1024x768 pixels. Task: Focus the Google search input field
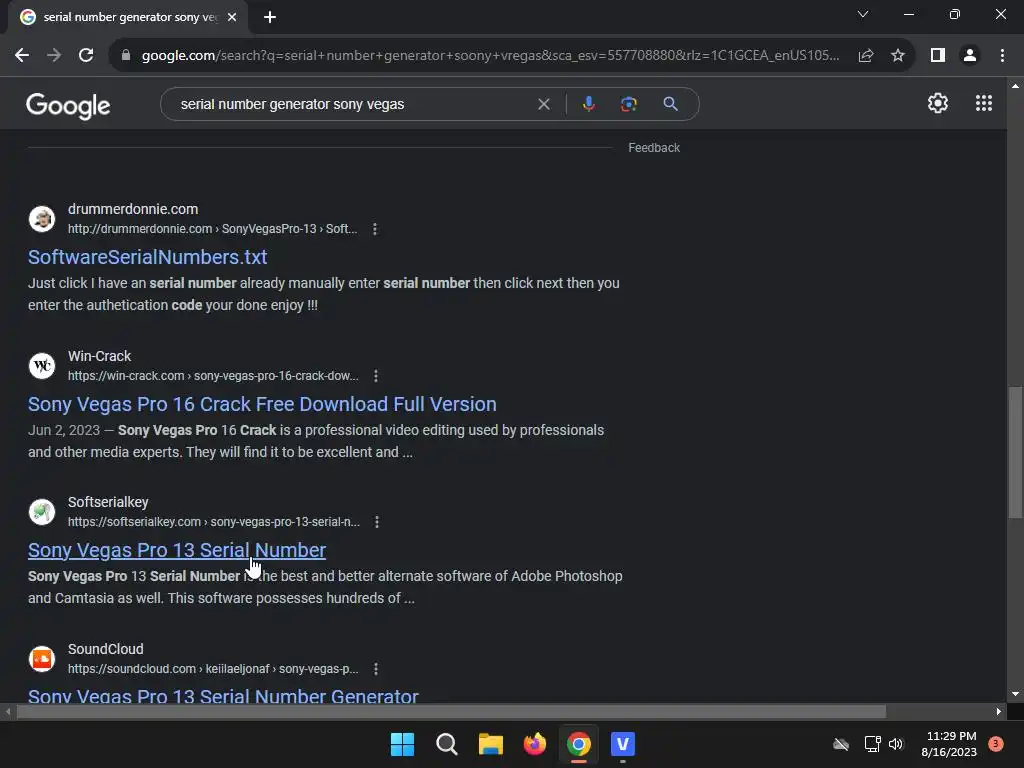(x=356, y=104)
